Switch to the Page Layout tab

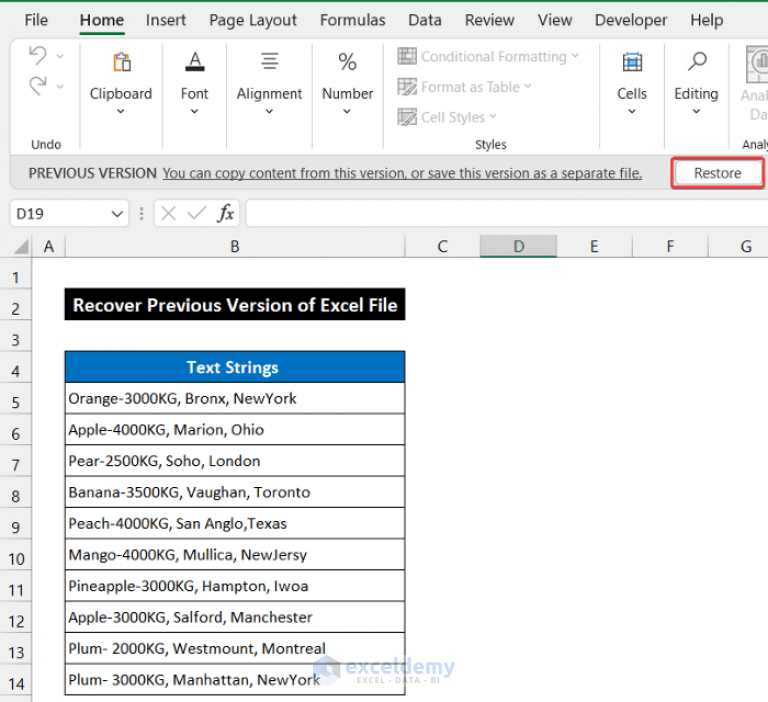[253, 20]
